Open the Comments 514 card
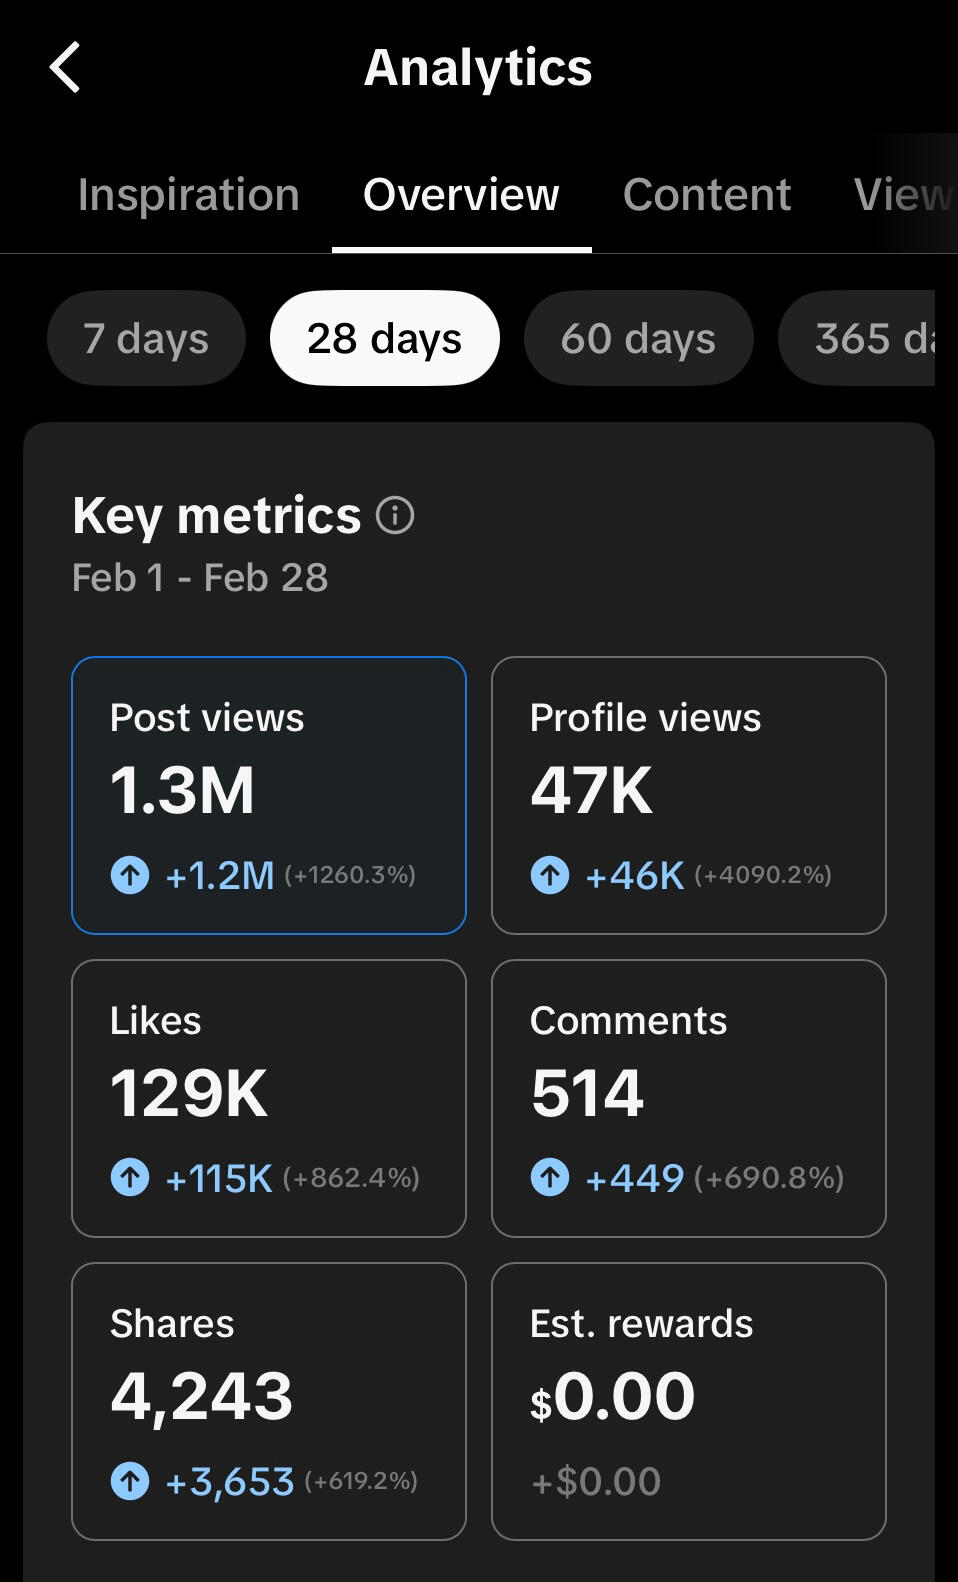 [689, 1098]
